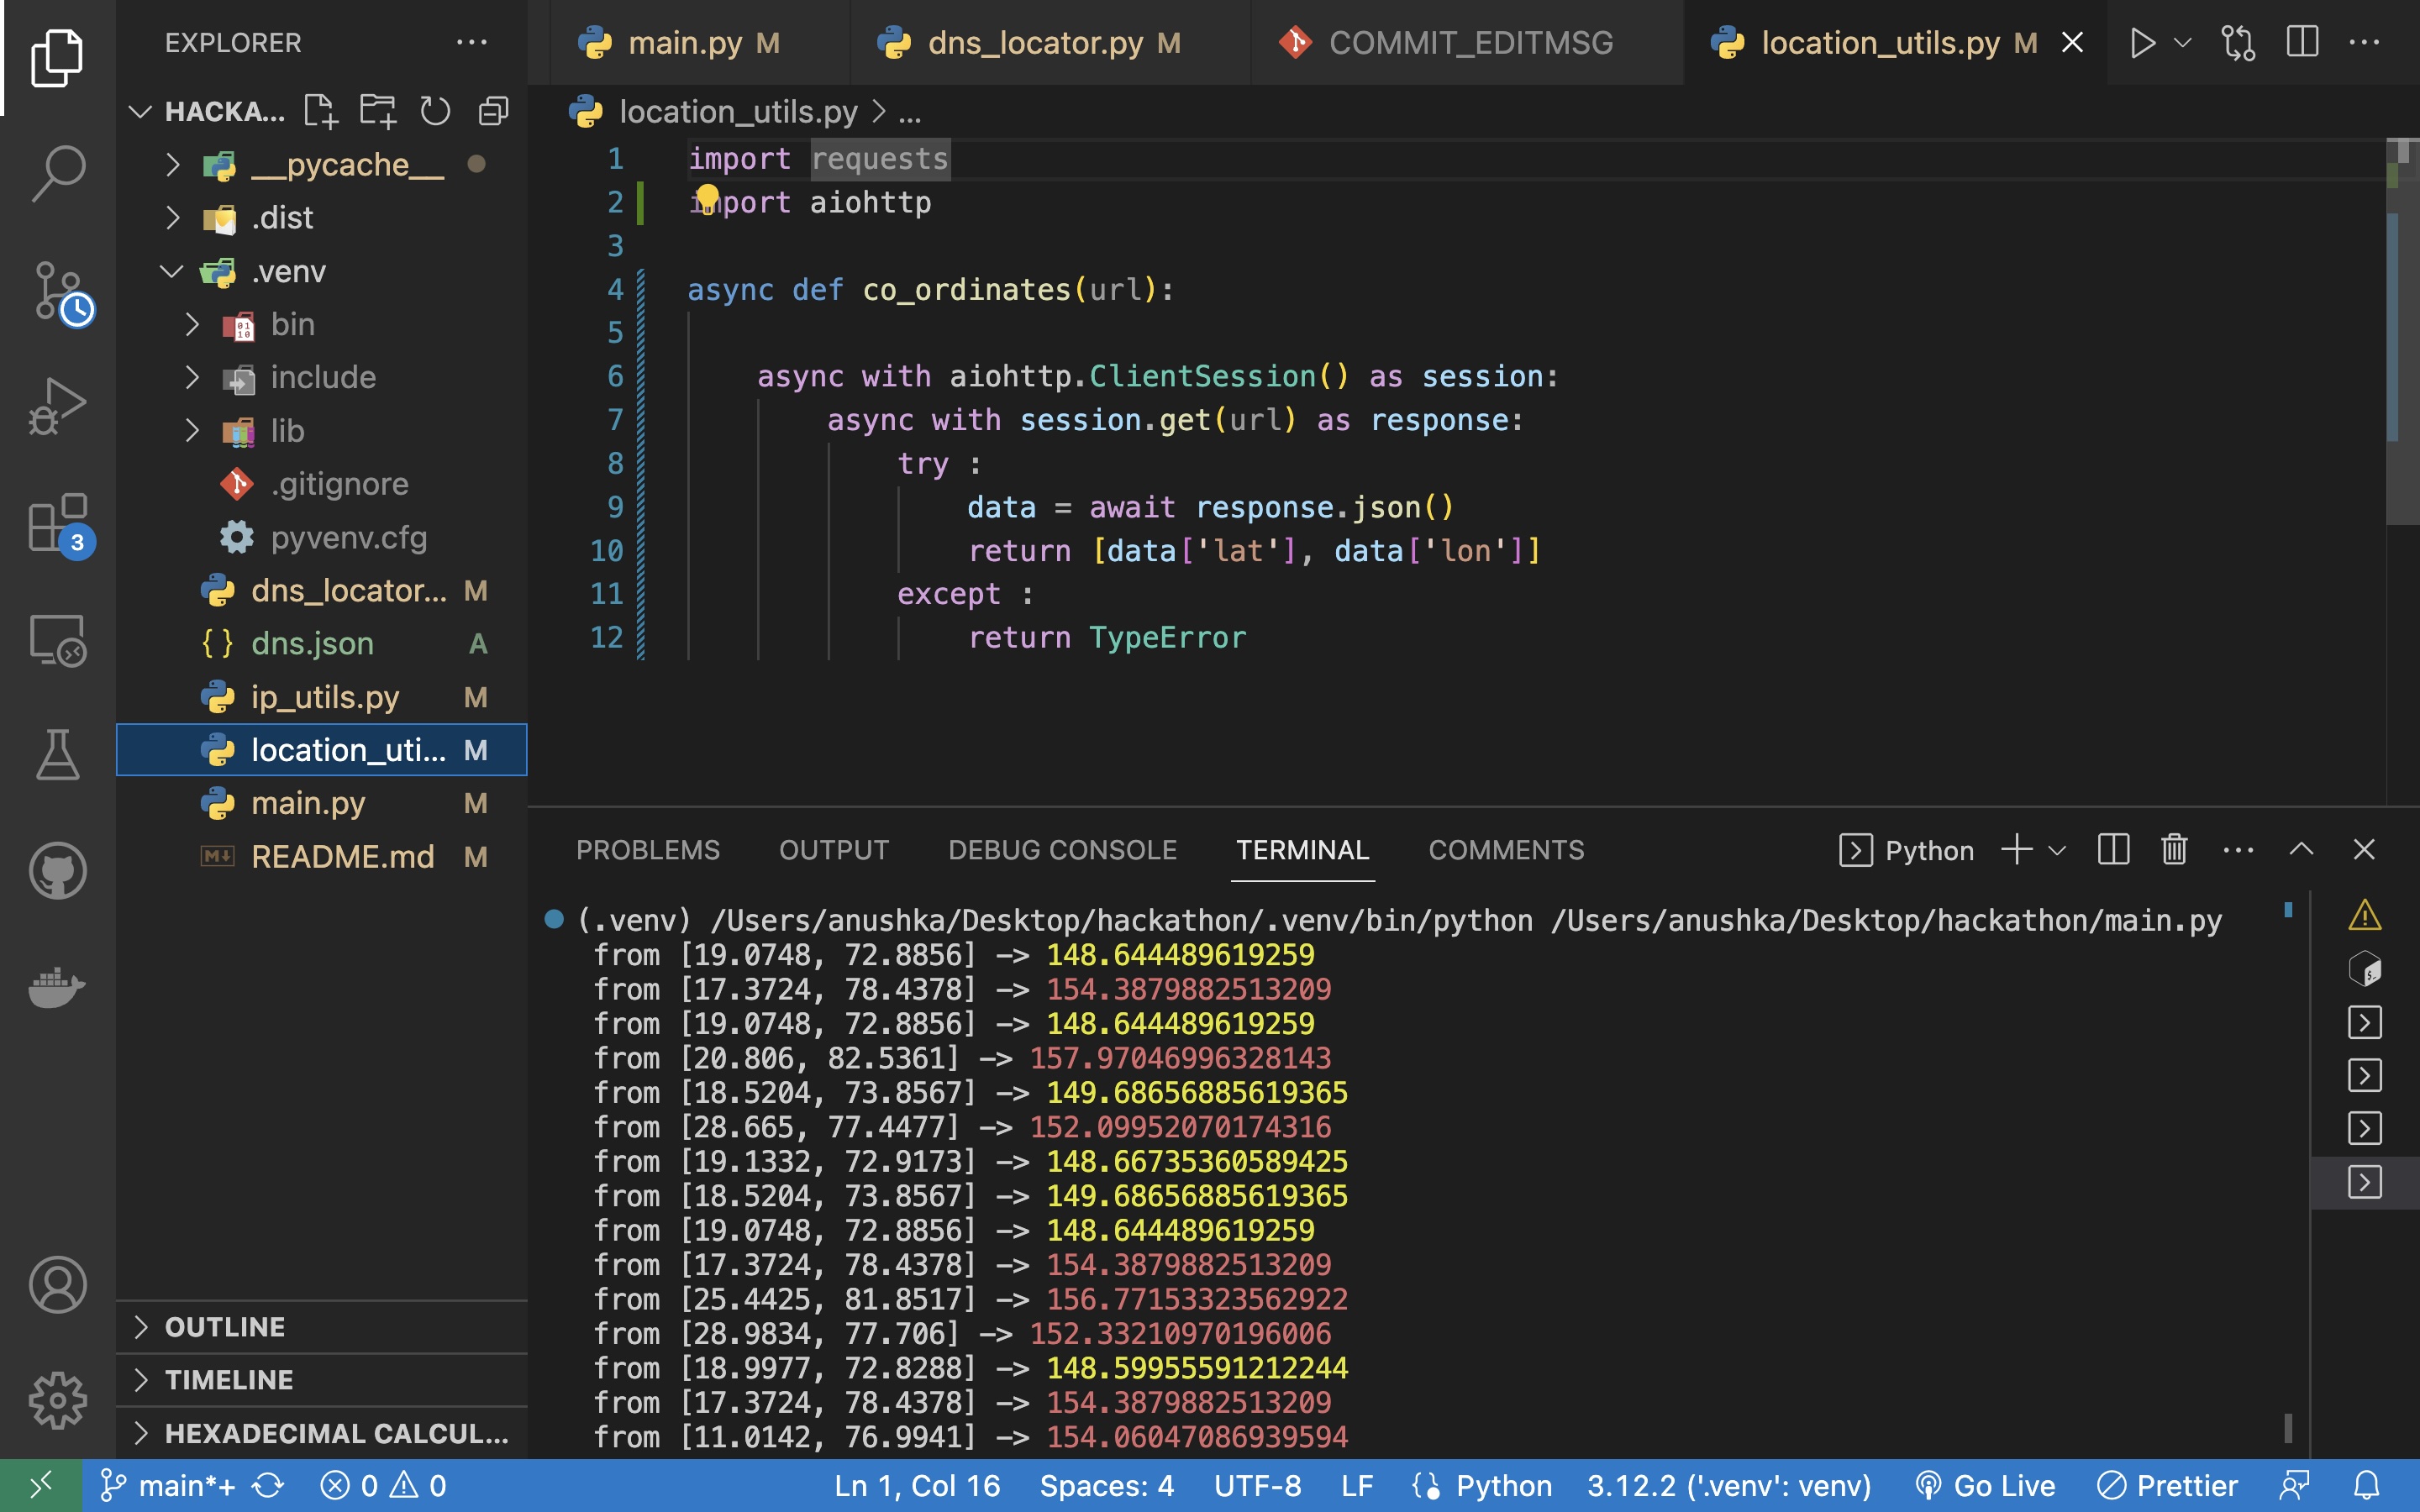Switch to the dns_locator.py tab
The height and width of the screenshot is (1512, 2420).
(x=1035, y=43)
